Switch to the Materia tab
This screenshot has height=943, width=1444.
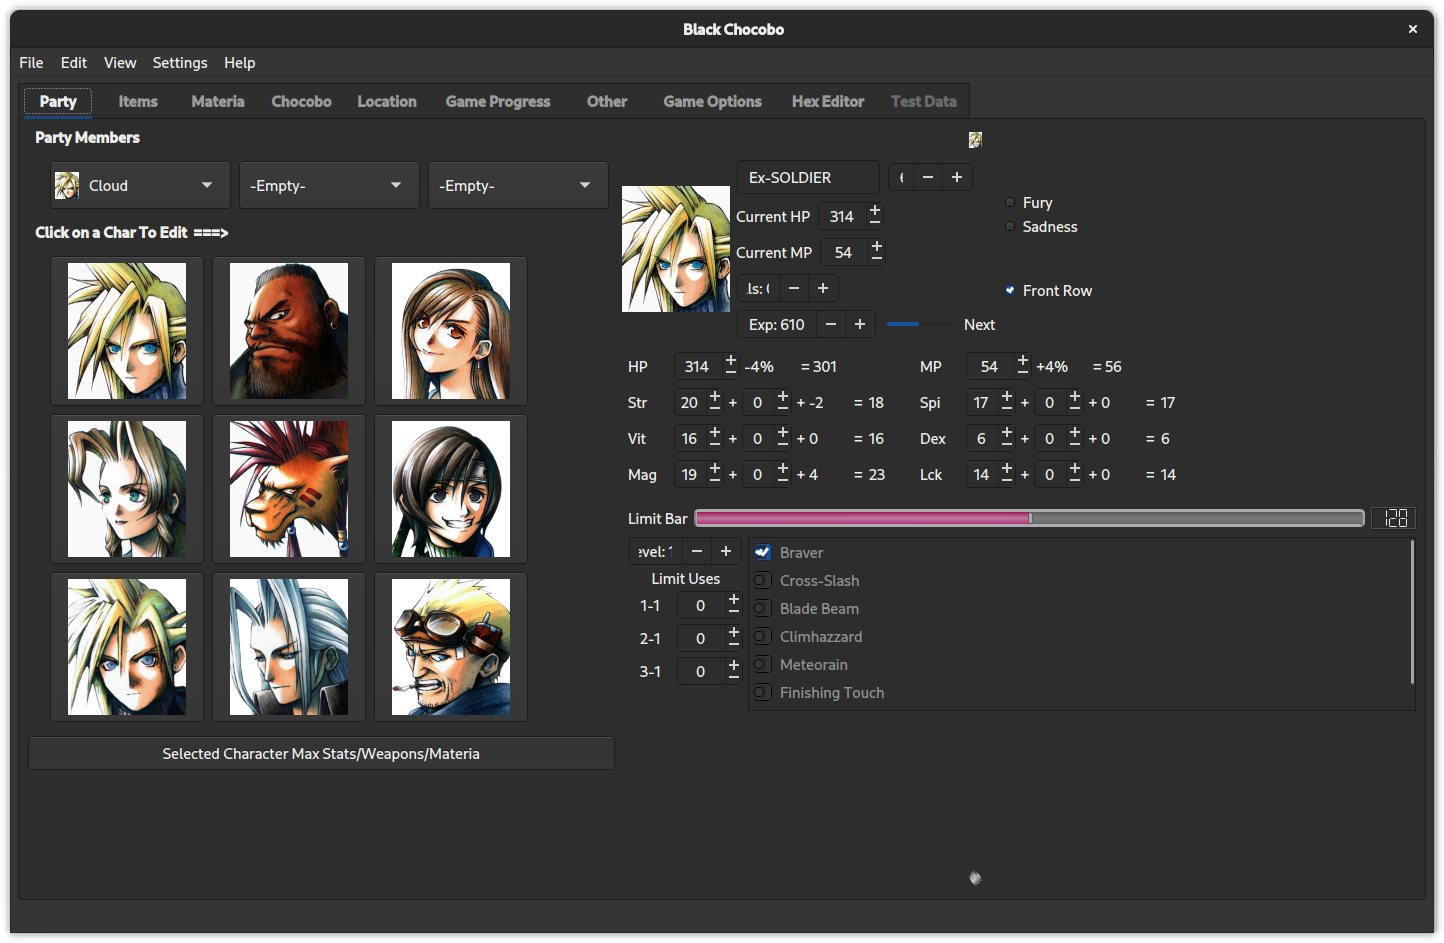coord(218,101)
